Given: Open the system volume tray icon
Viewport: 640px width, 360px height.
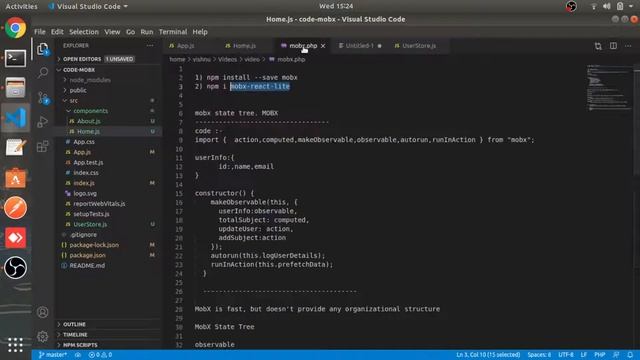Looking at the screenshot, I should point(607,6).
